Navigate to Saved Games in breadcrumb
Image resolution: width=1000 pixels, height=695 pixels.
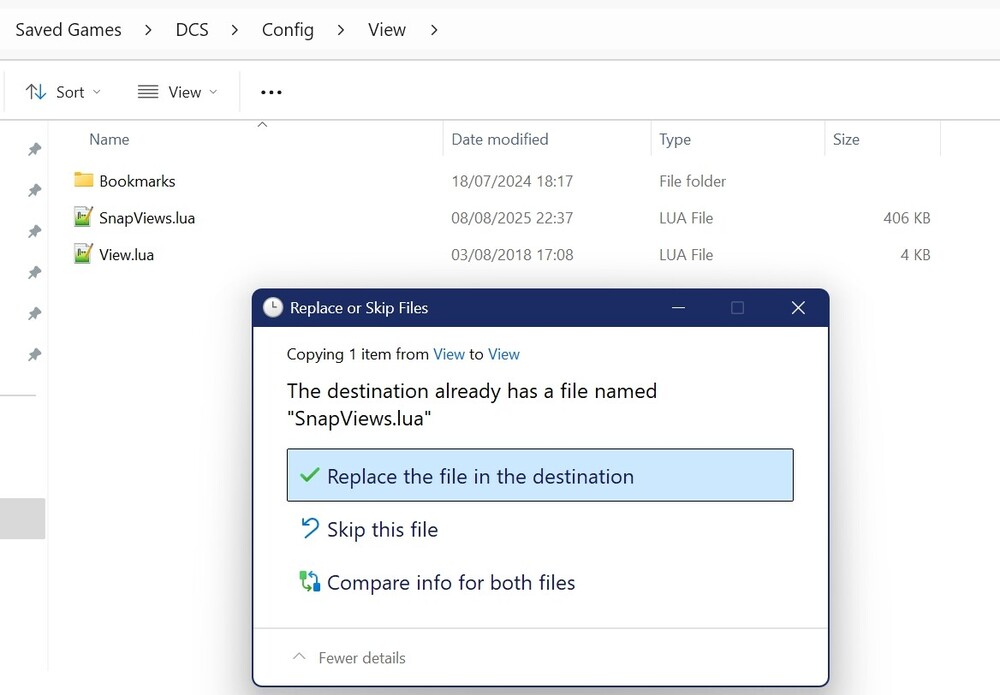tap(68, 30)
